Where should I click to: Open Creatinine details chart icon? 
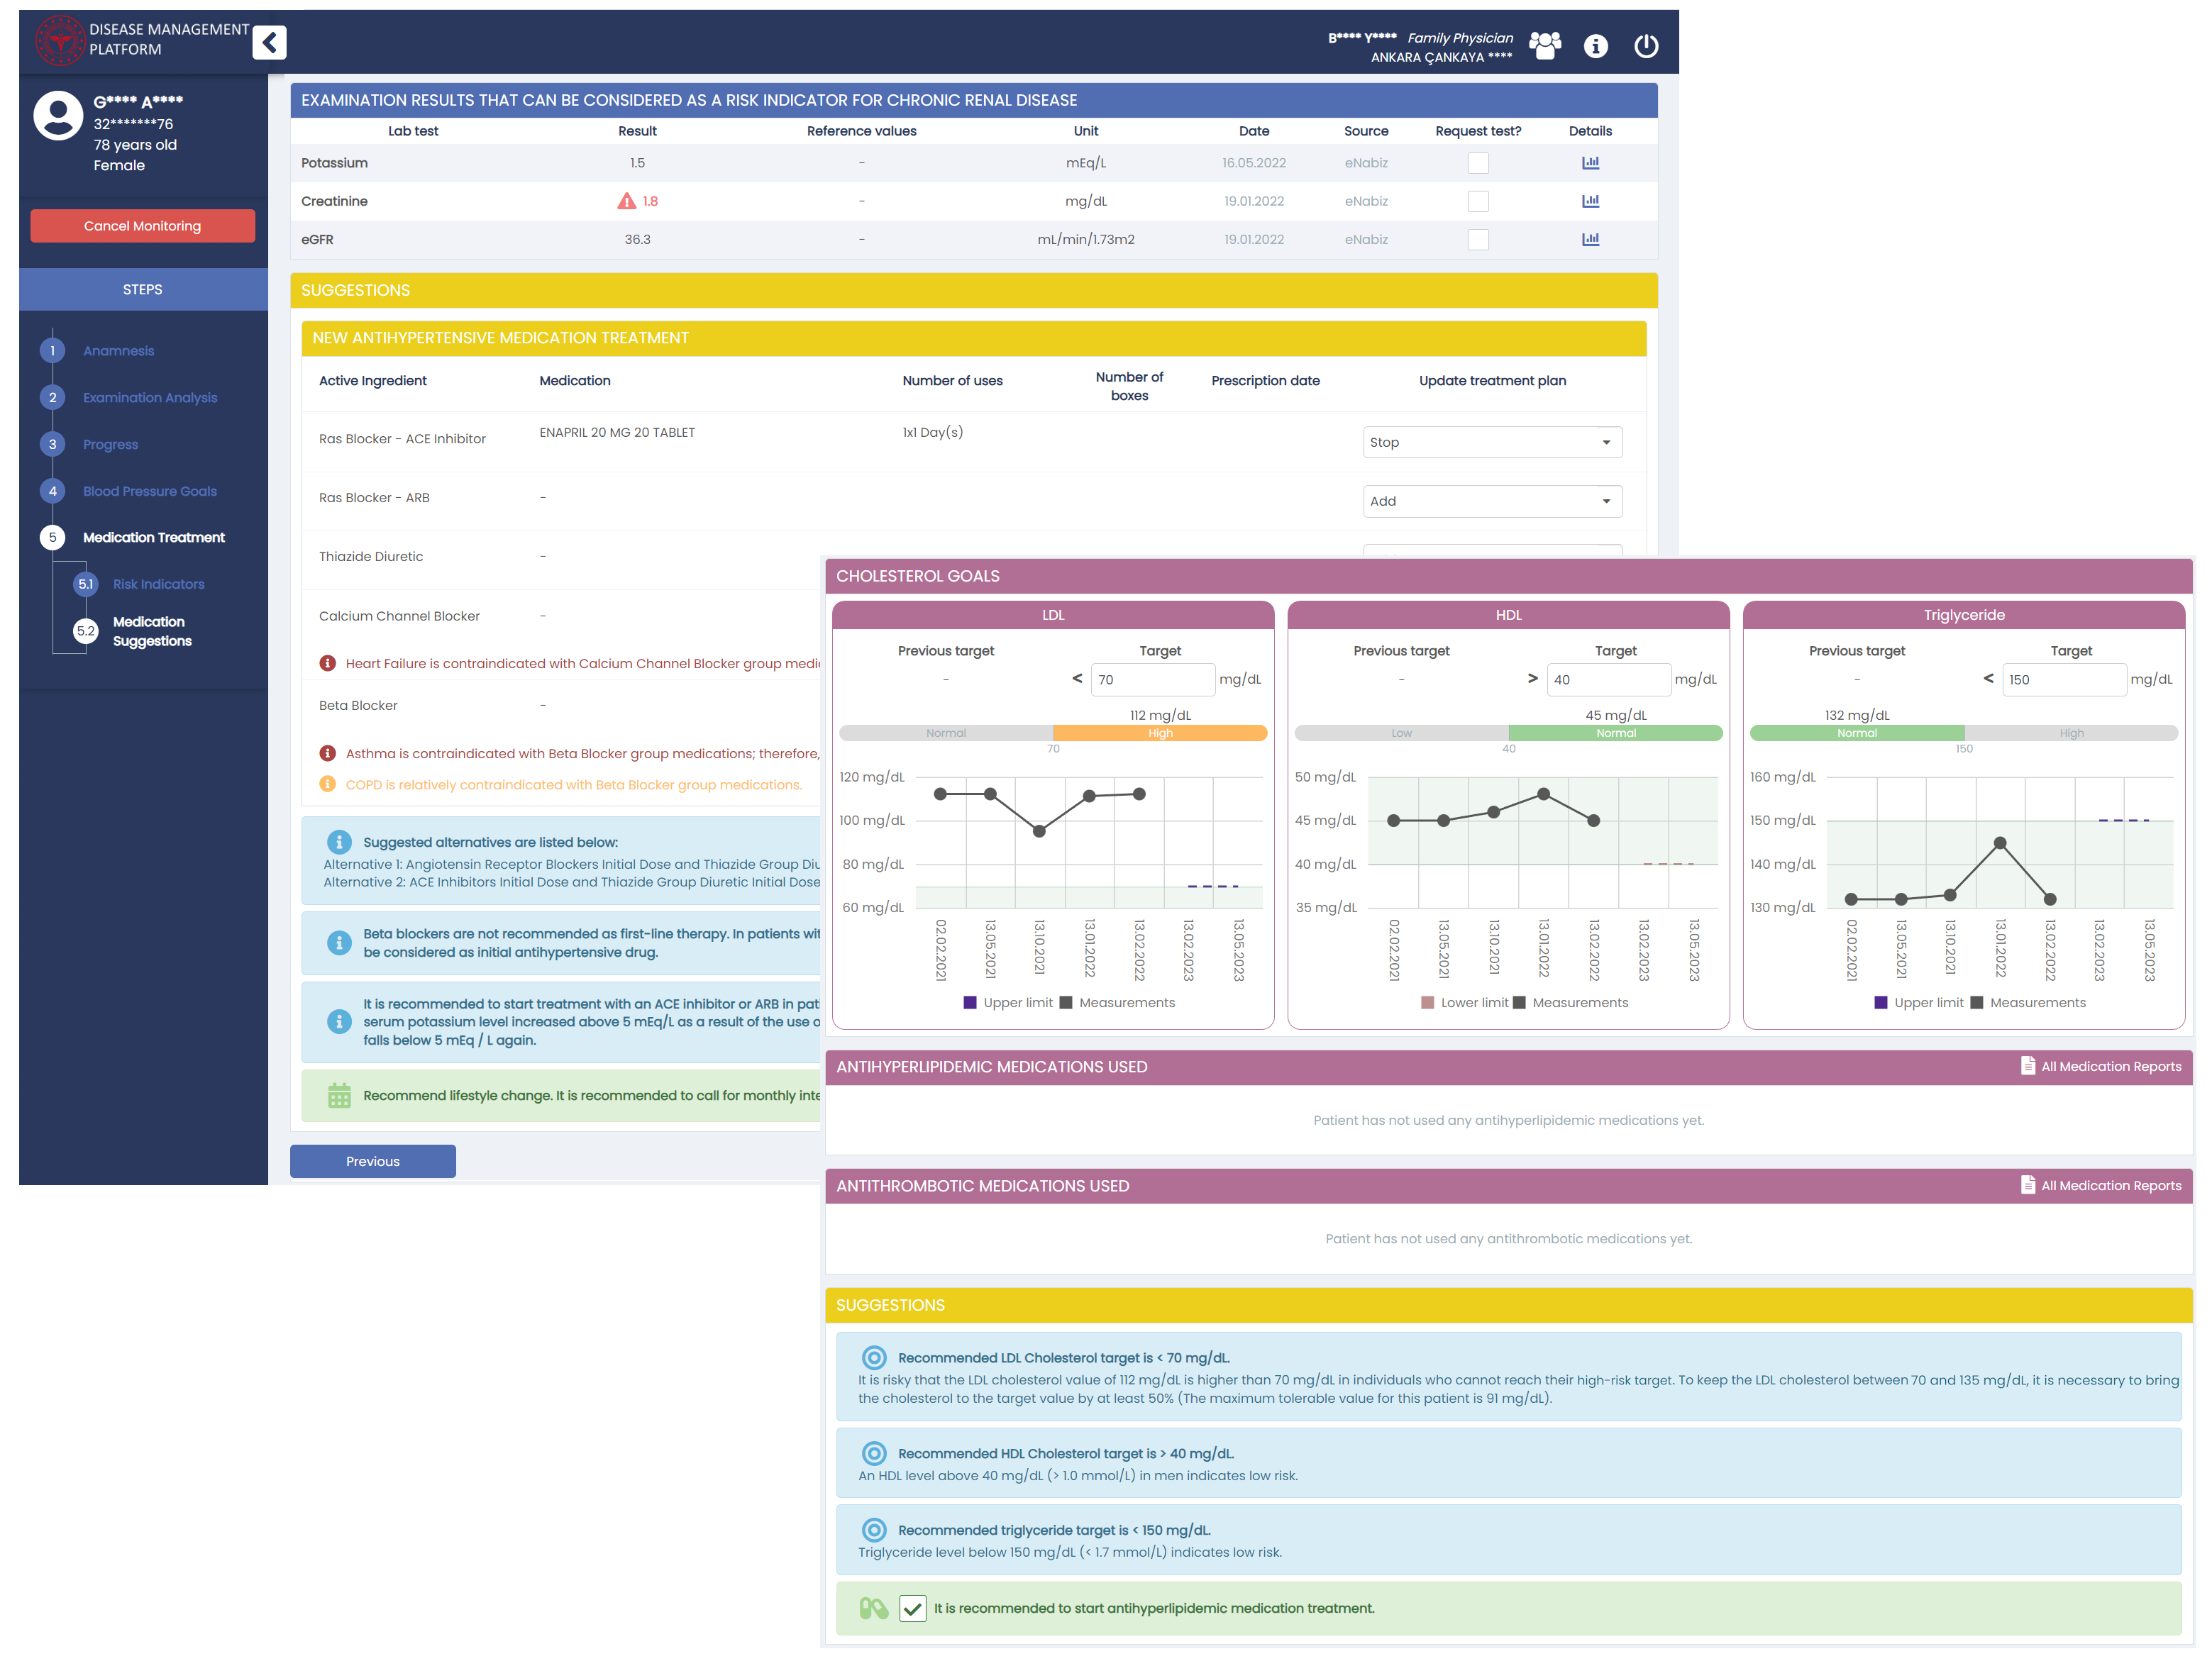[1590, 201]
